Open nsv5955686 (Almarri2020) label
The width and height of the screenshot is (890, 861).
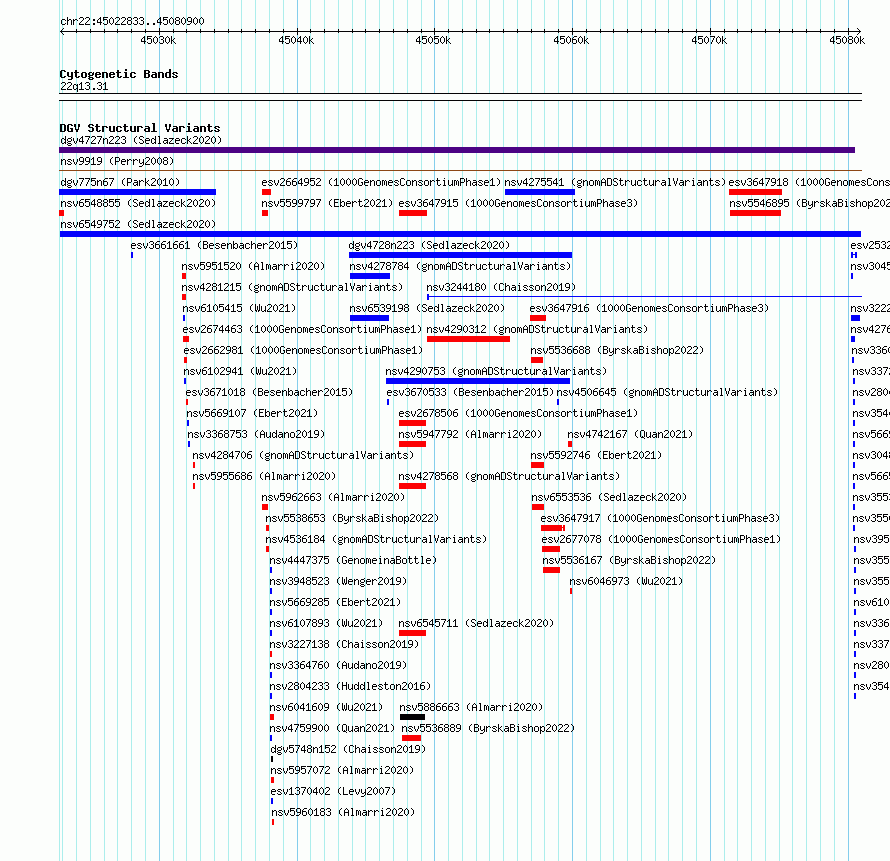pyautogui.click(x=264, y=476)
